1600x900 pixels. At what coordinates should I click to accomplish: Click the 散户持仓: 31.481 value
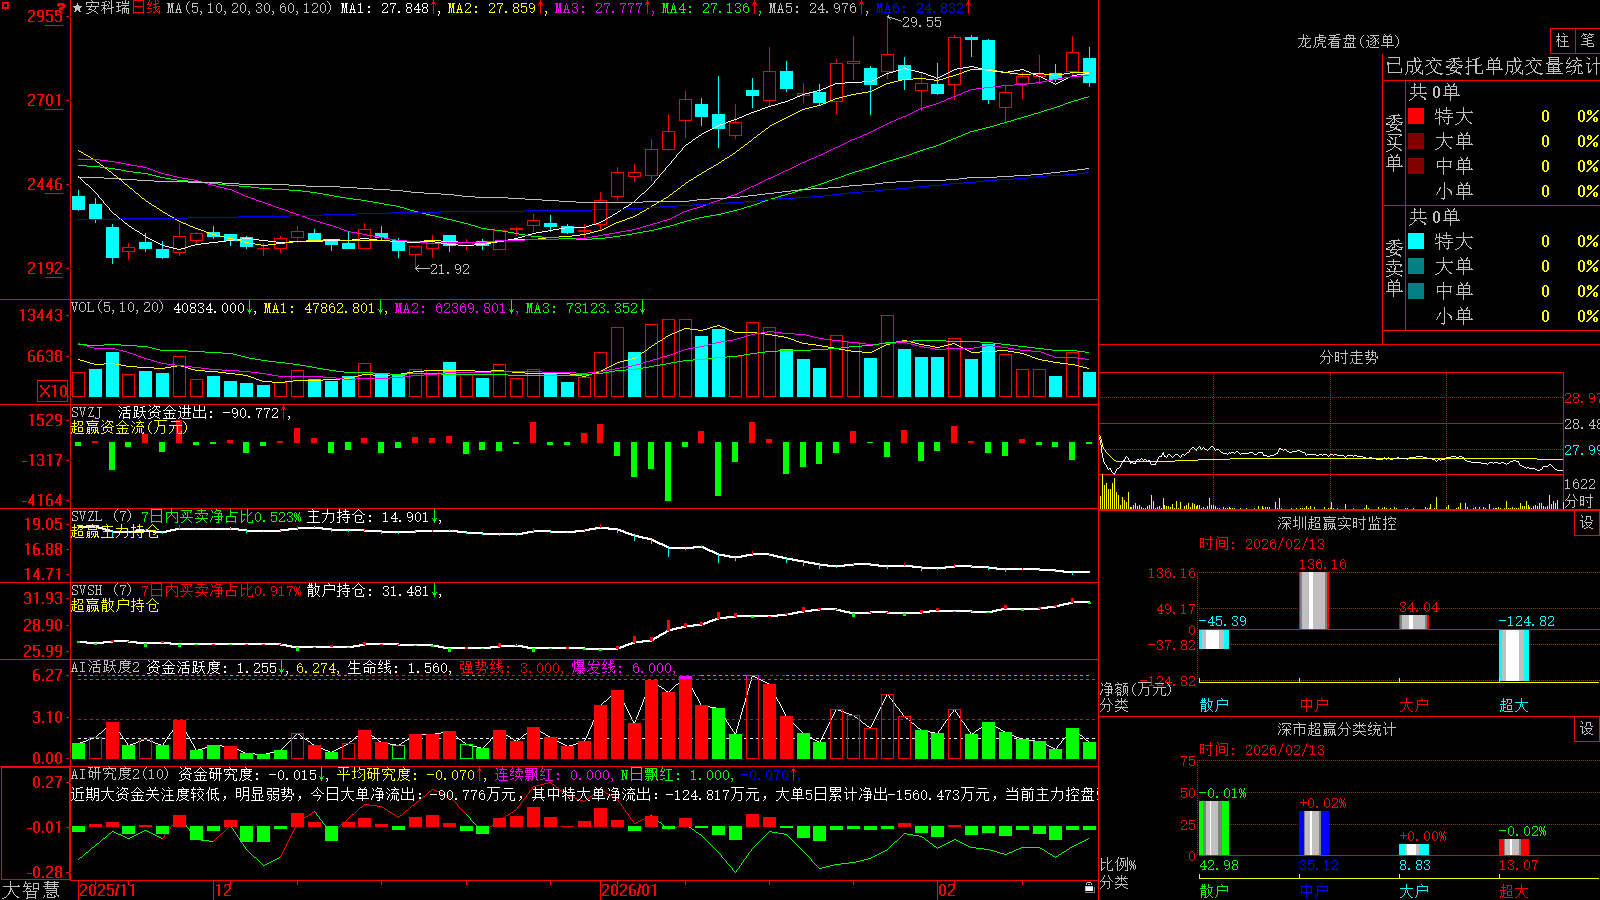368,591
